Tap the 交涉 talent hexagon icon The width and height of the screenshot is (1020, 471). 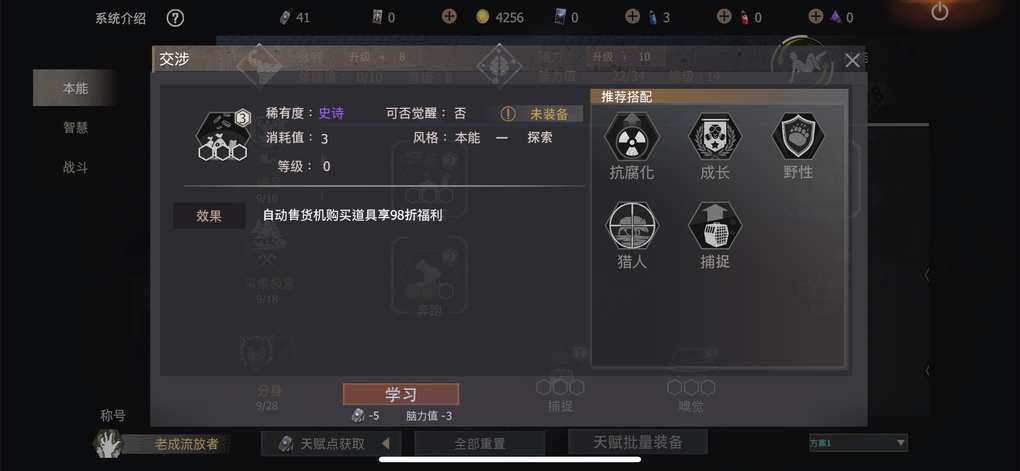tap(222, 136)
